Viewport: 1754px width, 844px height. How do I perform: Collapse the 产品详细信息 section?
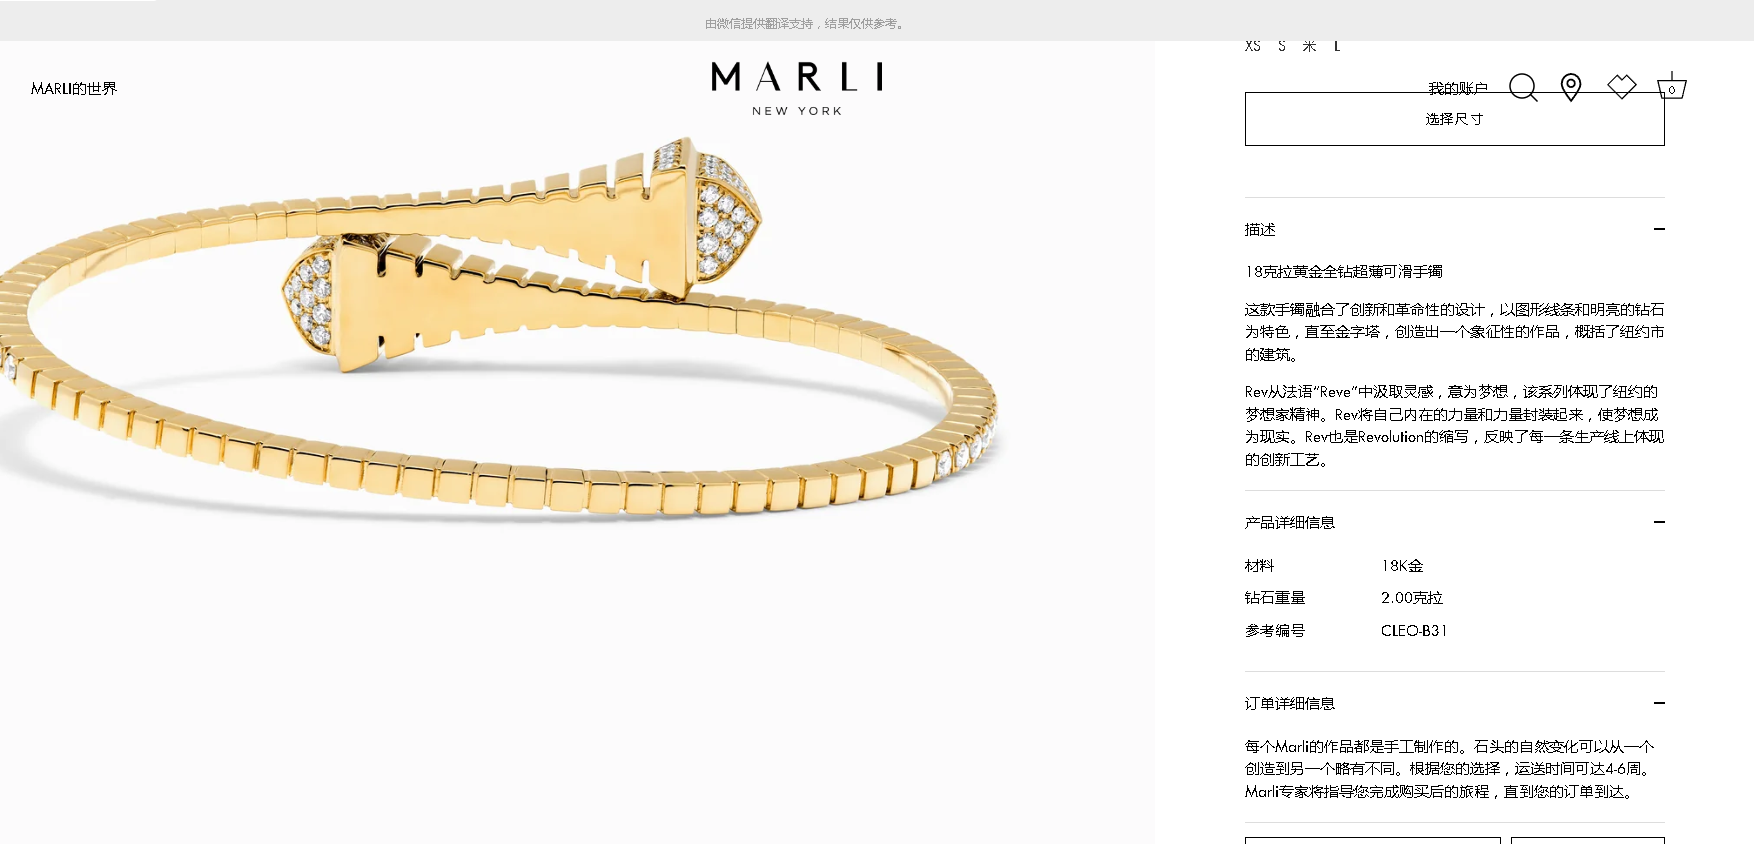[x=1659, y=522]
